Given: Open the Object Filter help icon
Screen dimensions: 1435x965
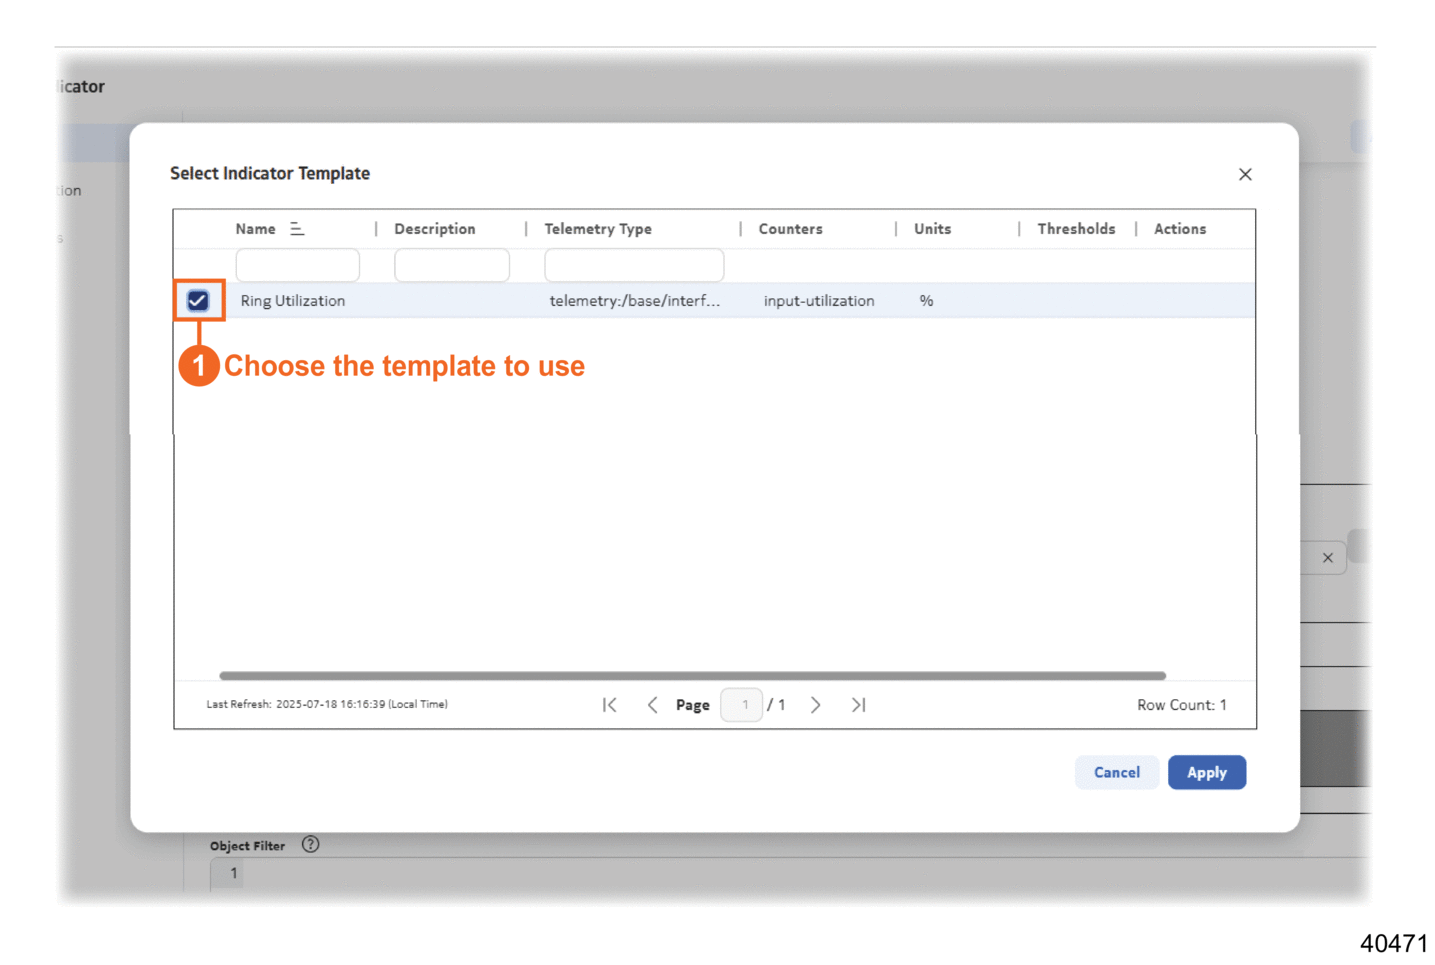Looking at the screenshot, I should (311, 845).
